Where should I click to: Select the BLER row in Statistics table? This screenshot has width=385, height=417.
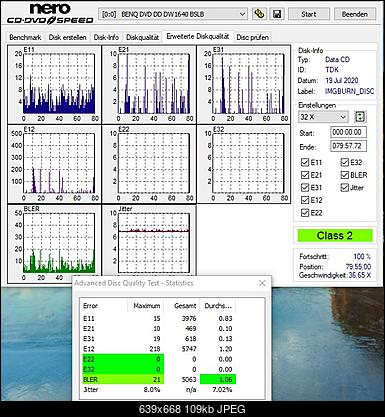point(158,379)
